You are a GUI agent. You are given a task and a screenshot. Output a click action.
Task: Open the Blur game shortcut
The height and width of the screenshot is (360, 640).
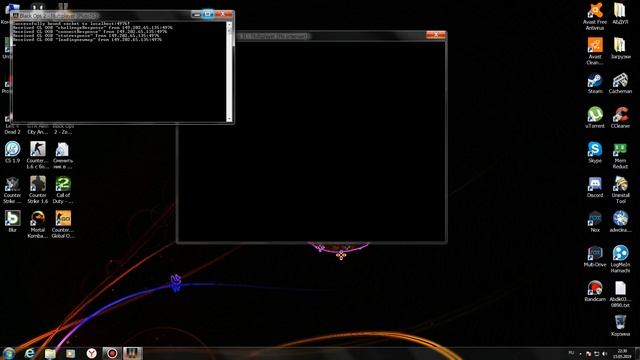click(x=12, y=222)
